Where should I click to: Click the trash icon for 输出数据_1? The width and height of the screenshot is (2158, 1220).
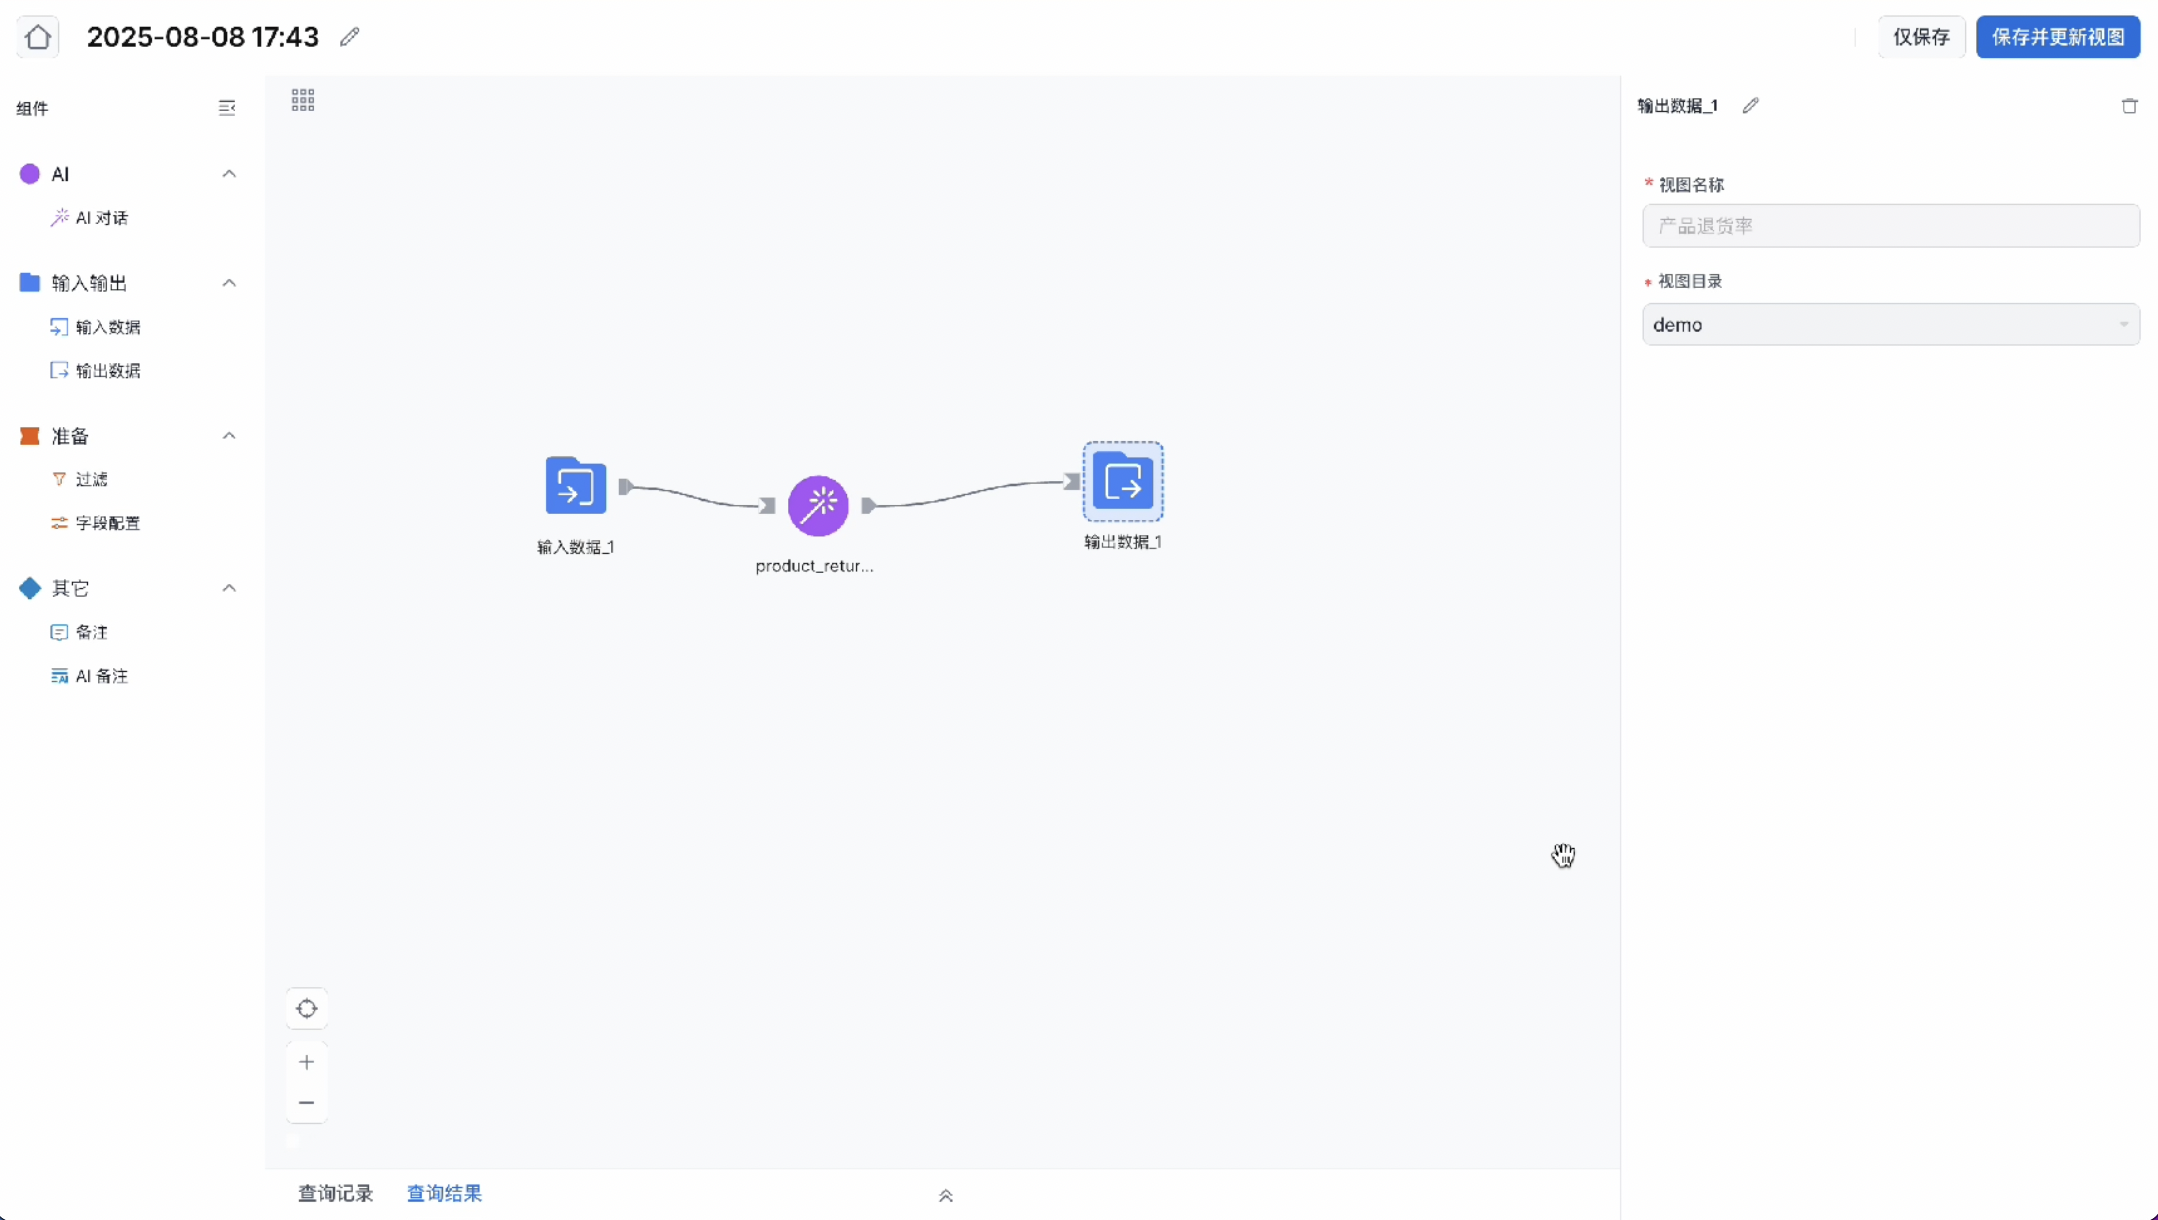pos(2129,106)
